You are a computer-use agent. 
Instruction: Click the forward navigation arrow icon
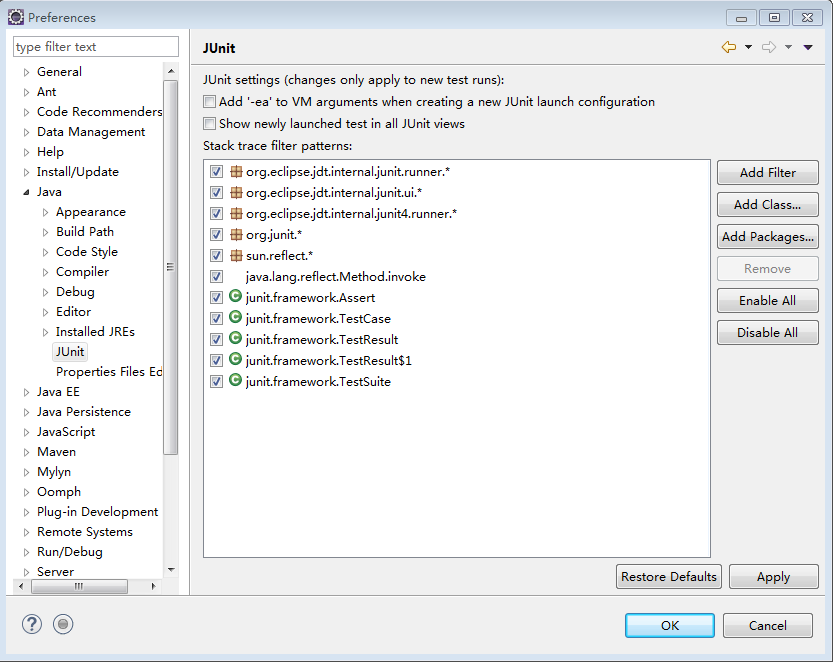coord(769,47)
